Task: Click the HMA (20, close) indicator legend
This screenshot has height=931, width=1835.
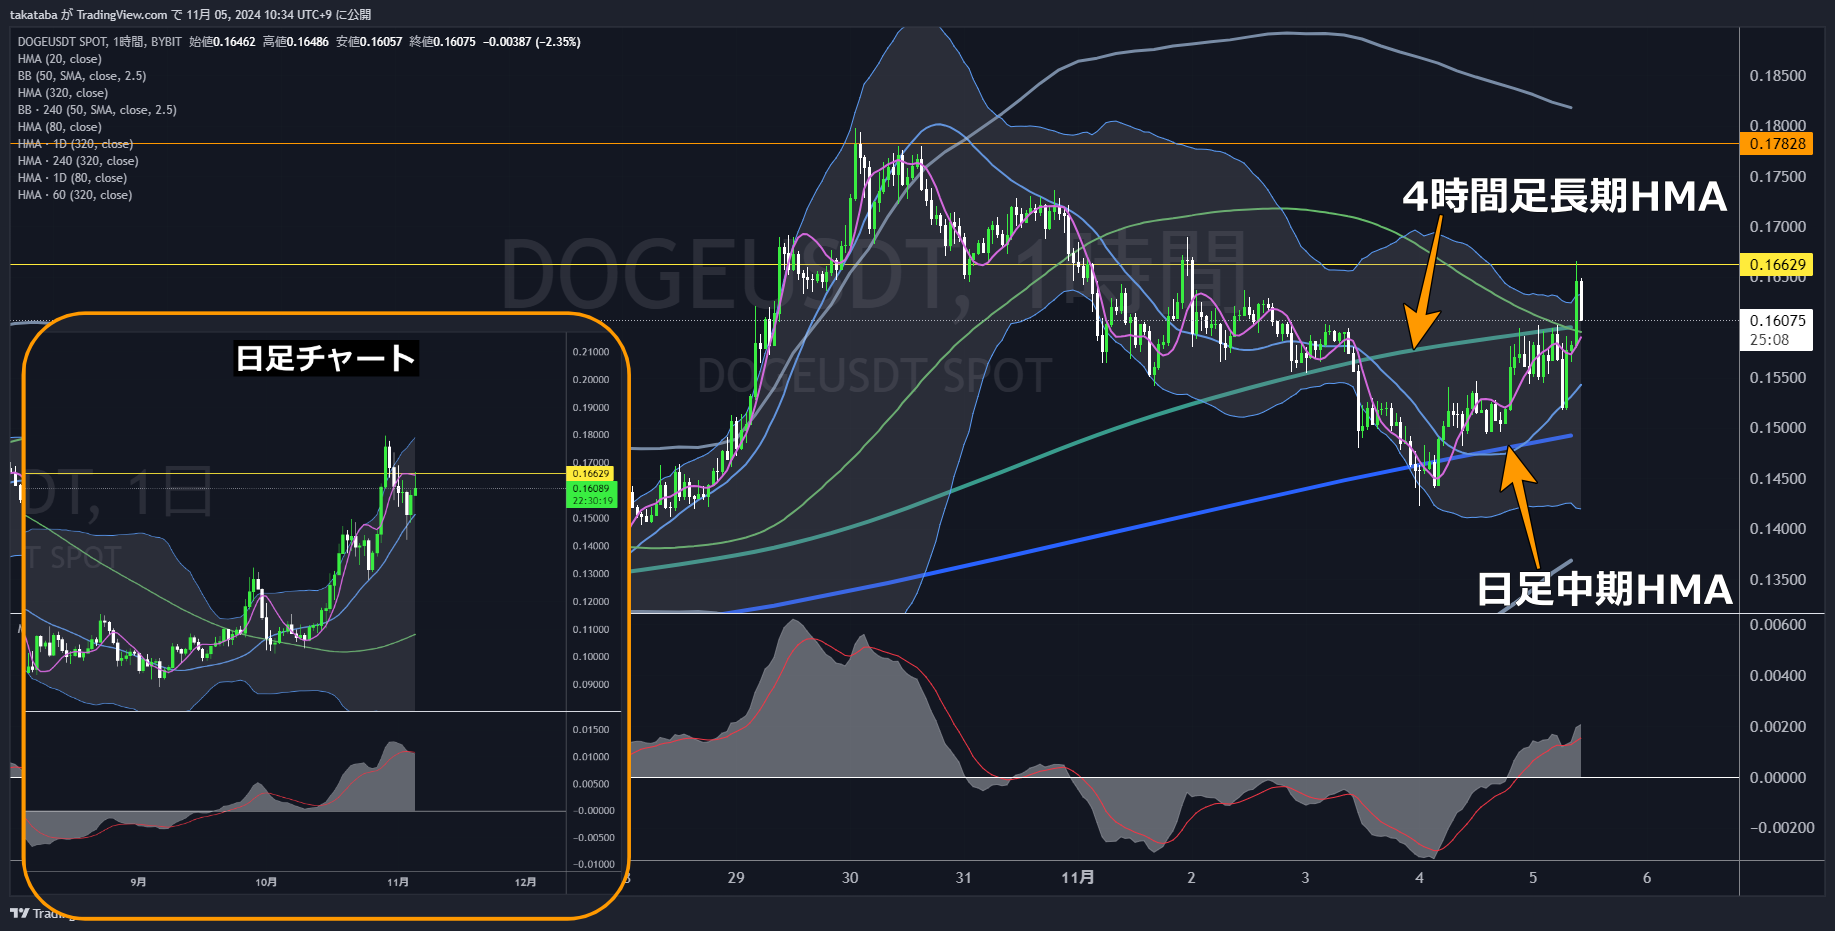Action: click(x=60, y=59)
